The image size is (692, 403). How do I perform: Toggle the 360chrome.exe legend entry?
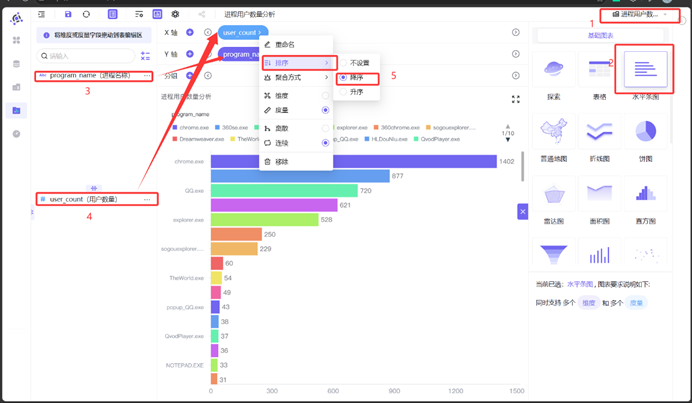click(397, 128)
